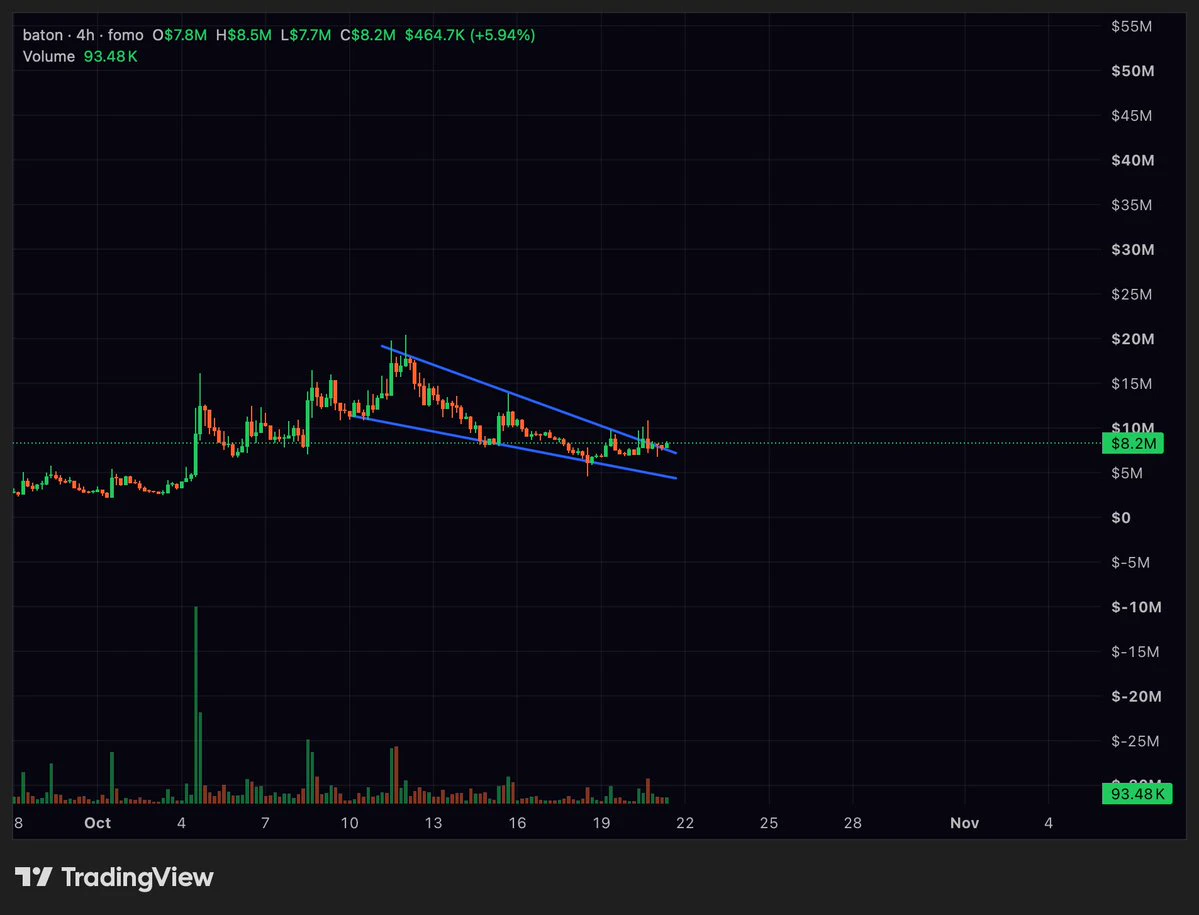The height and width of the screenshot is (915, 1199).
Task: Click the $-20M price axis label
Action: pyautogui.click(x=1136, y=697)
